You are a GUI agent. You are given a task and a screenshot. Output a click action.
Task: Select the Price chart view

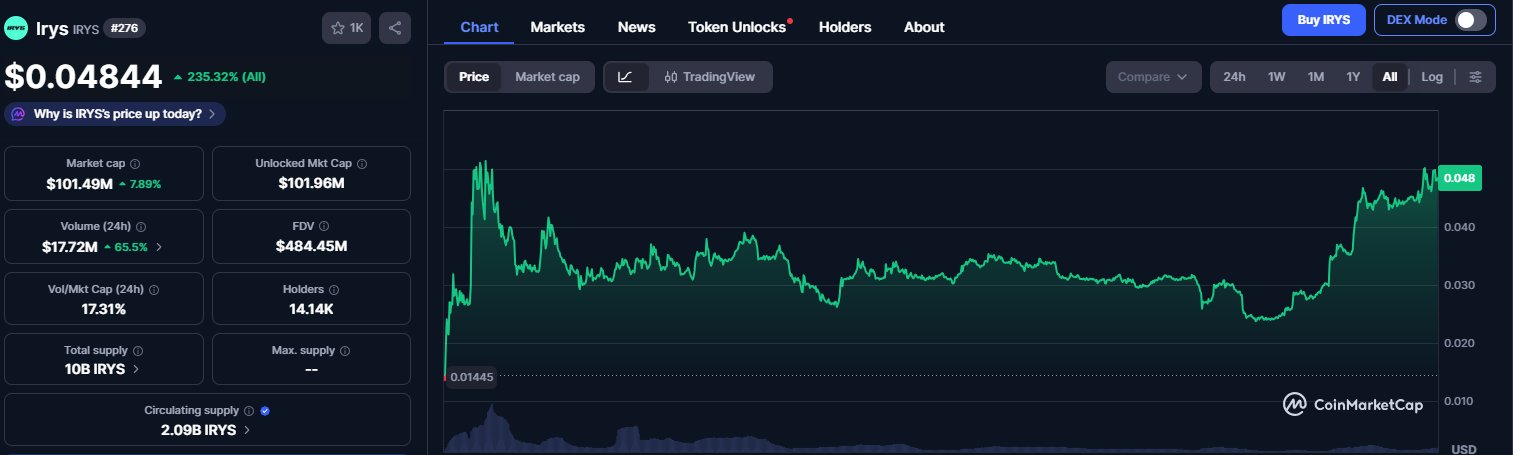click(x=474, y=77)
